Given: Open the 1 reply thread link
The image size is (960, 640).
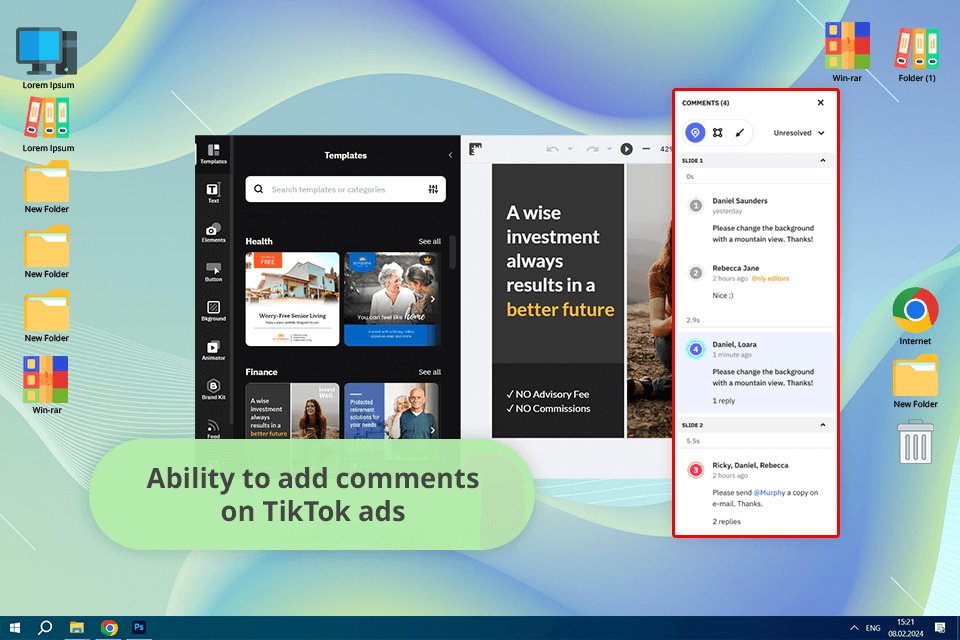Looking at the screenshot, I should (723, 400).
